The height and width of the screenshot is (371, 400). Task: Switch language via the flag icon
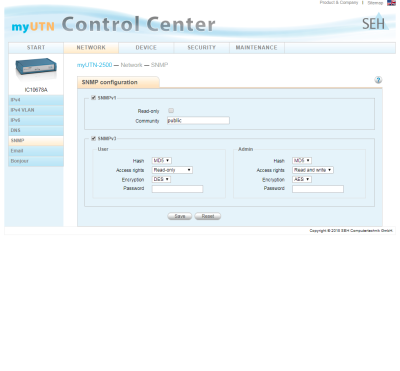(391, 3)
